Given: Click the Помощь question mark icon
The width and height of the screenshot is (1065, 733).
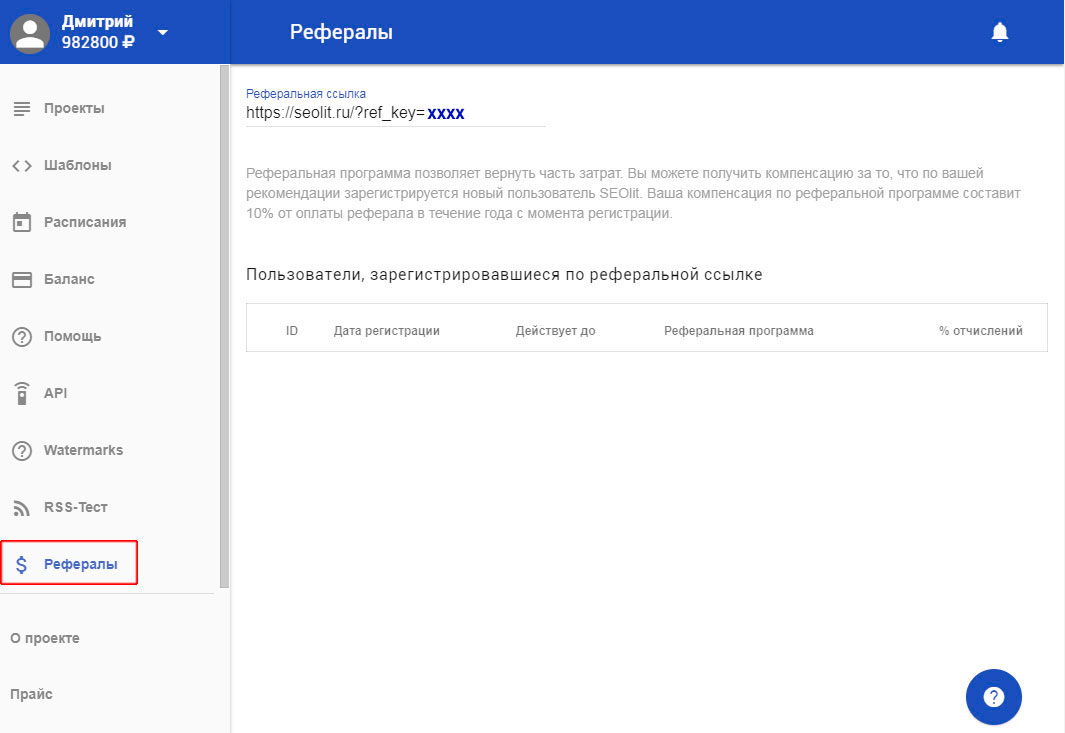Looking at the screenshot, I should [22, 336].
